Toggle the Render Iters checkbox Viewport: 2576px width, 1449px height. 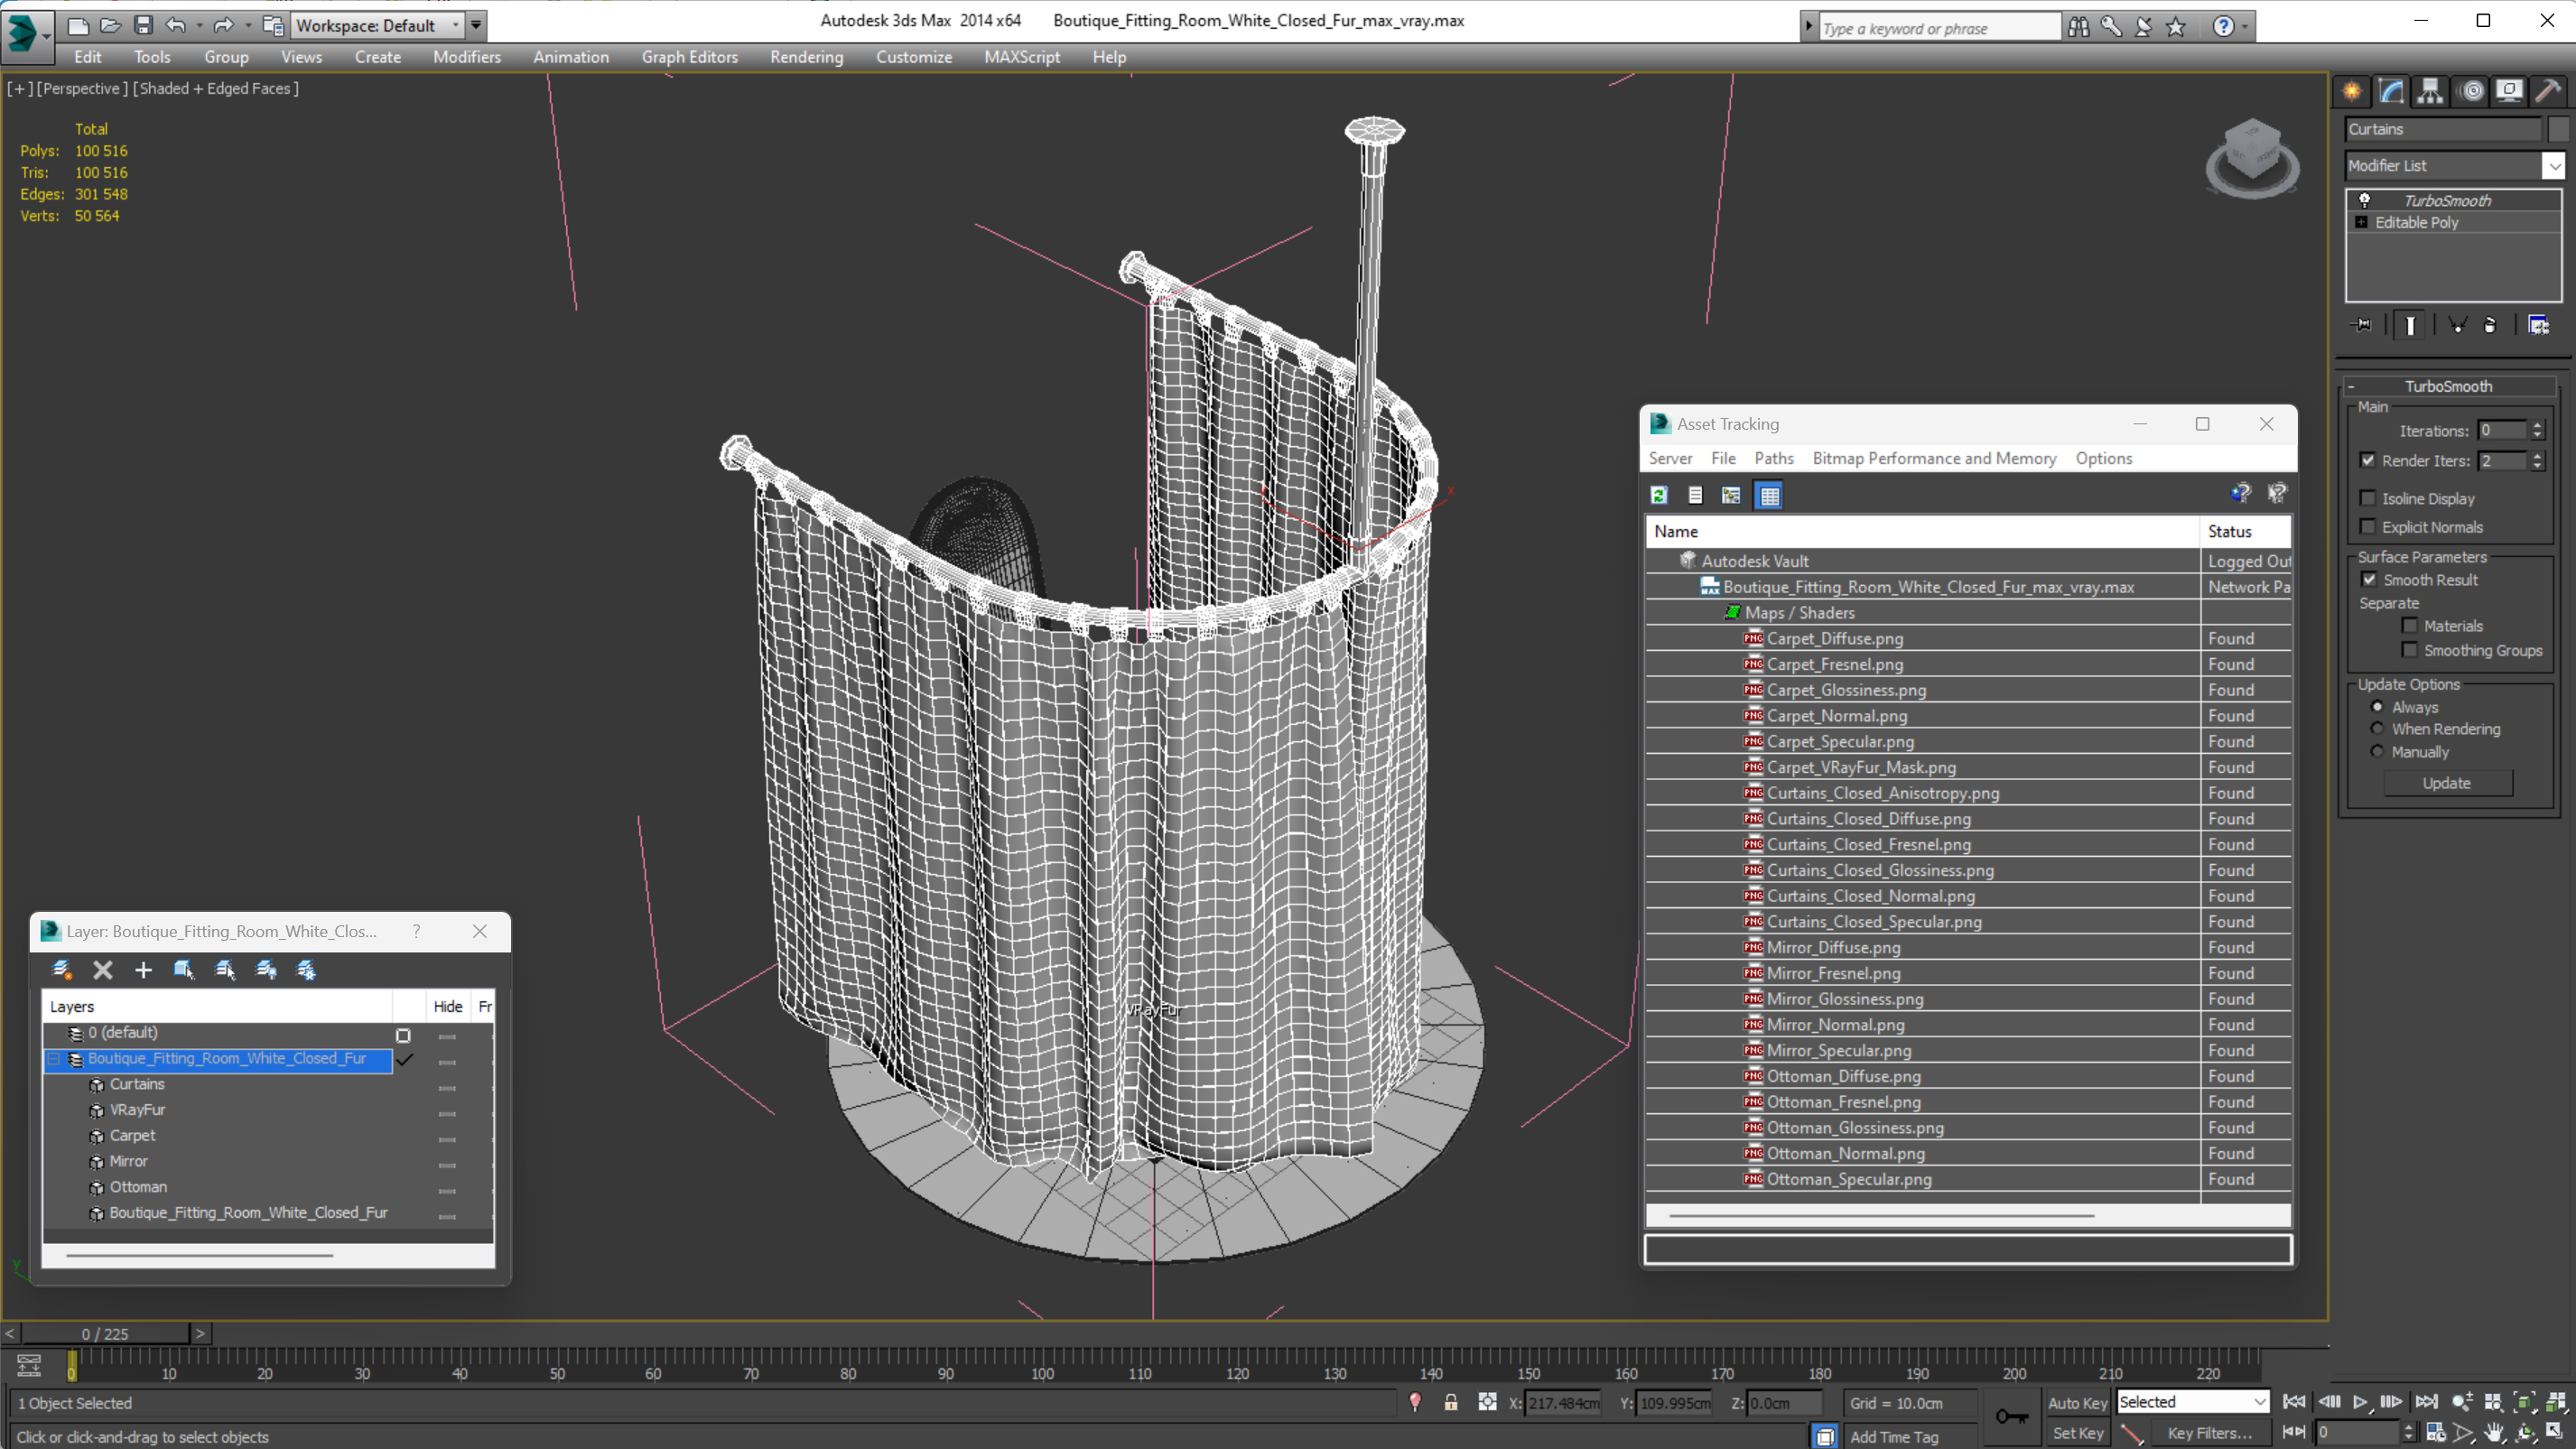pyautogui.click(x=2367, y=460)
